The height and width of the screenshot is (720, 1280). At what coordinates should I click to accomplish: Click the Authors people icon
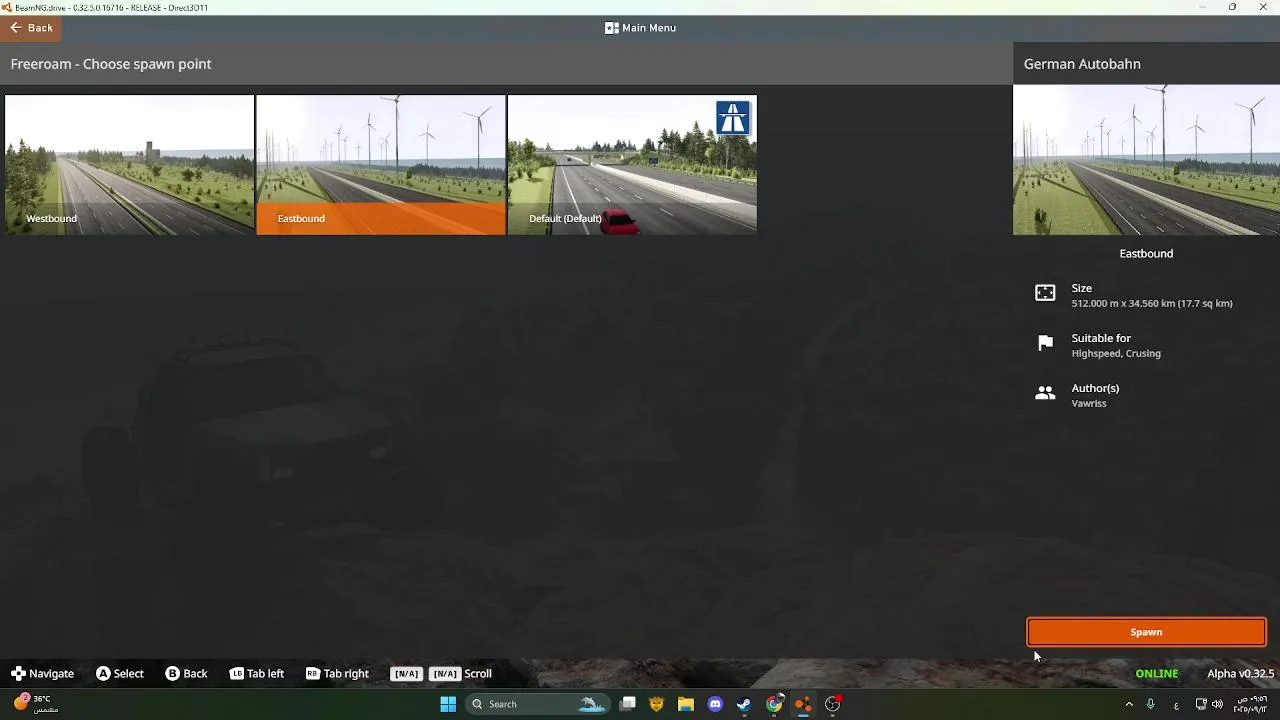pyautogui.click(x=1045, y=394)
